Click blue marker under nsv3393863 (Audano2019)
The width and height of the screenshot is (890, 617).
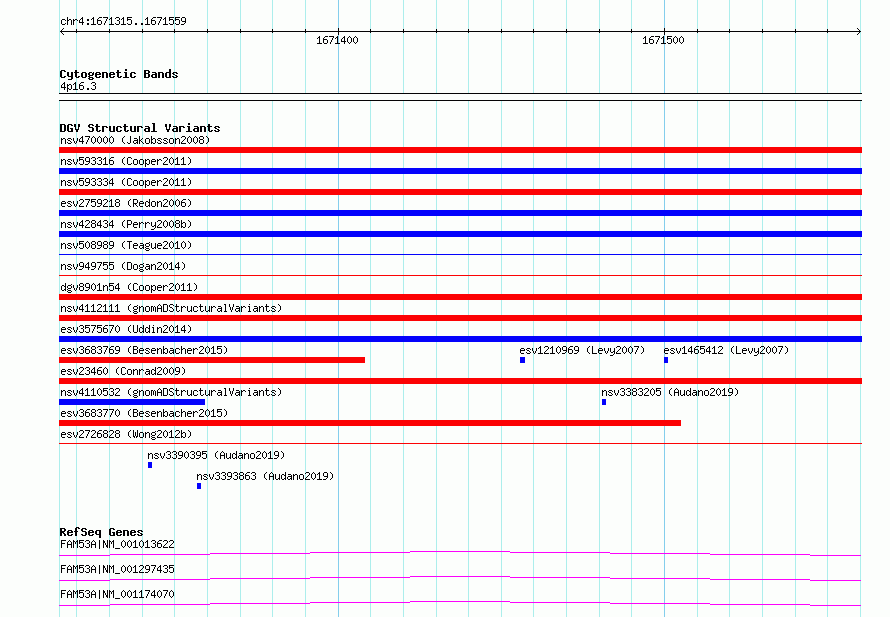[199, 486]
